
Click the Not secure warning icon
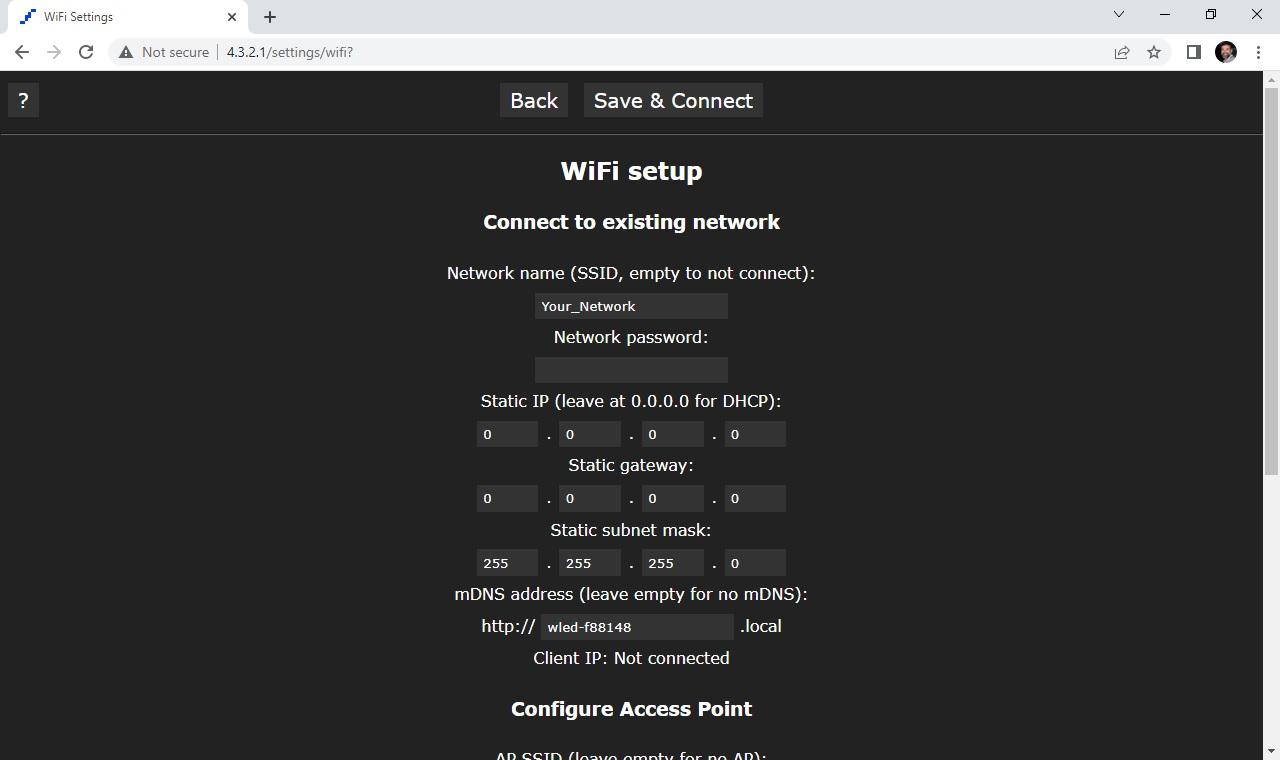tap(126, 52)
